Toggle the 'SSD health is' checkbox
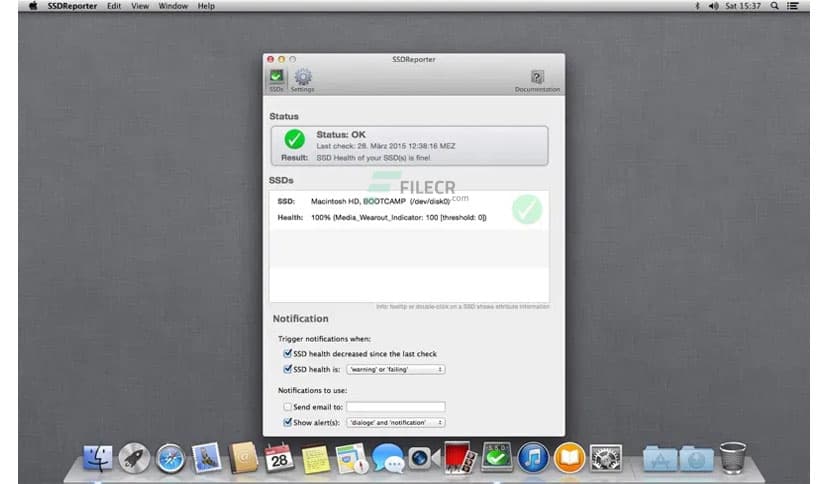The height and width of the screenshot is (484, 836). click(288, 368)
